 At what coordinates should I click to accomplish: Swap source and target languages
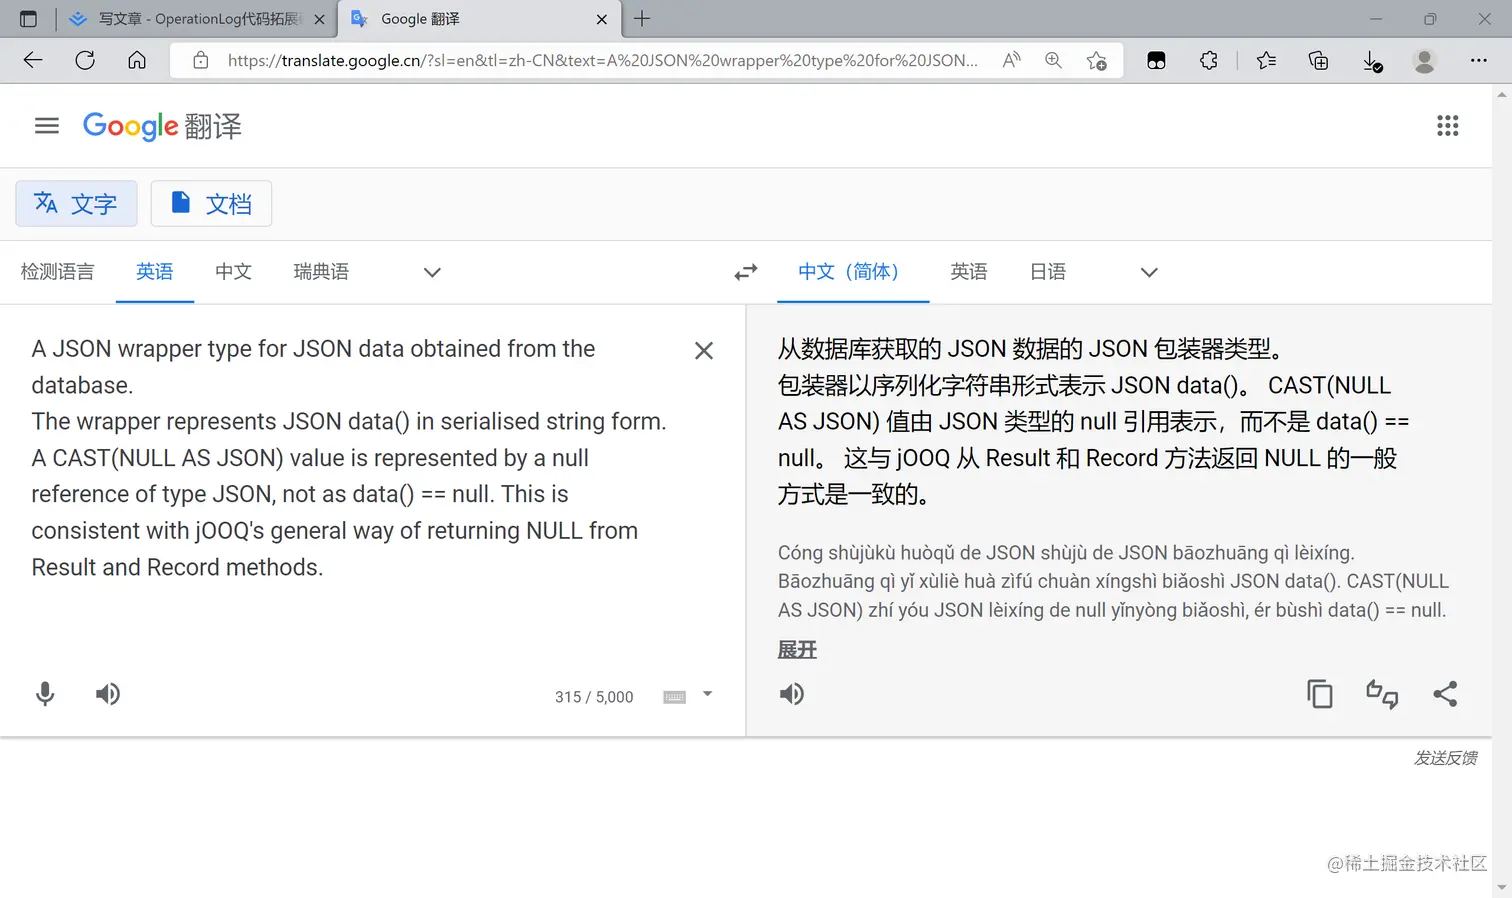[x=746, y=272]
